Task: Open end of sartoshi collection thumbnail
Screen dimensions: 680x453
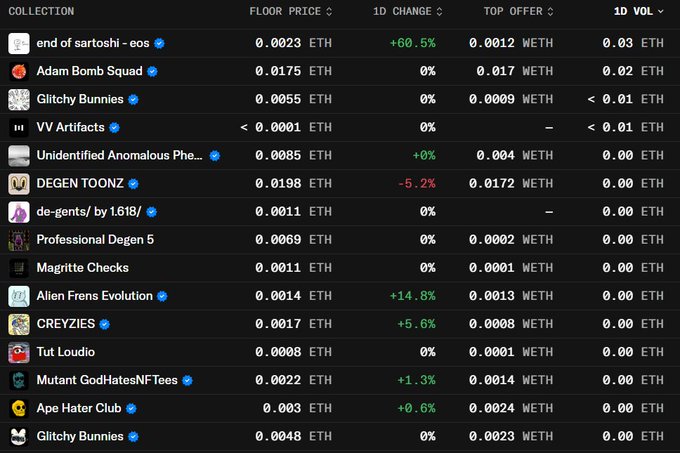Action: (x=19, y=43)
